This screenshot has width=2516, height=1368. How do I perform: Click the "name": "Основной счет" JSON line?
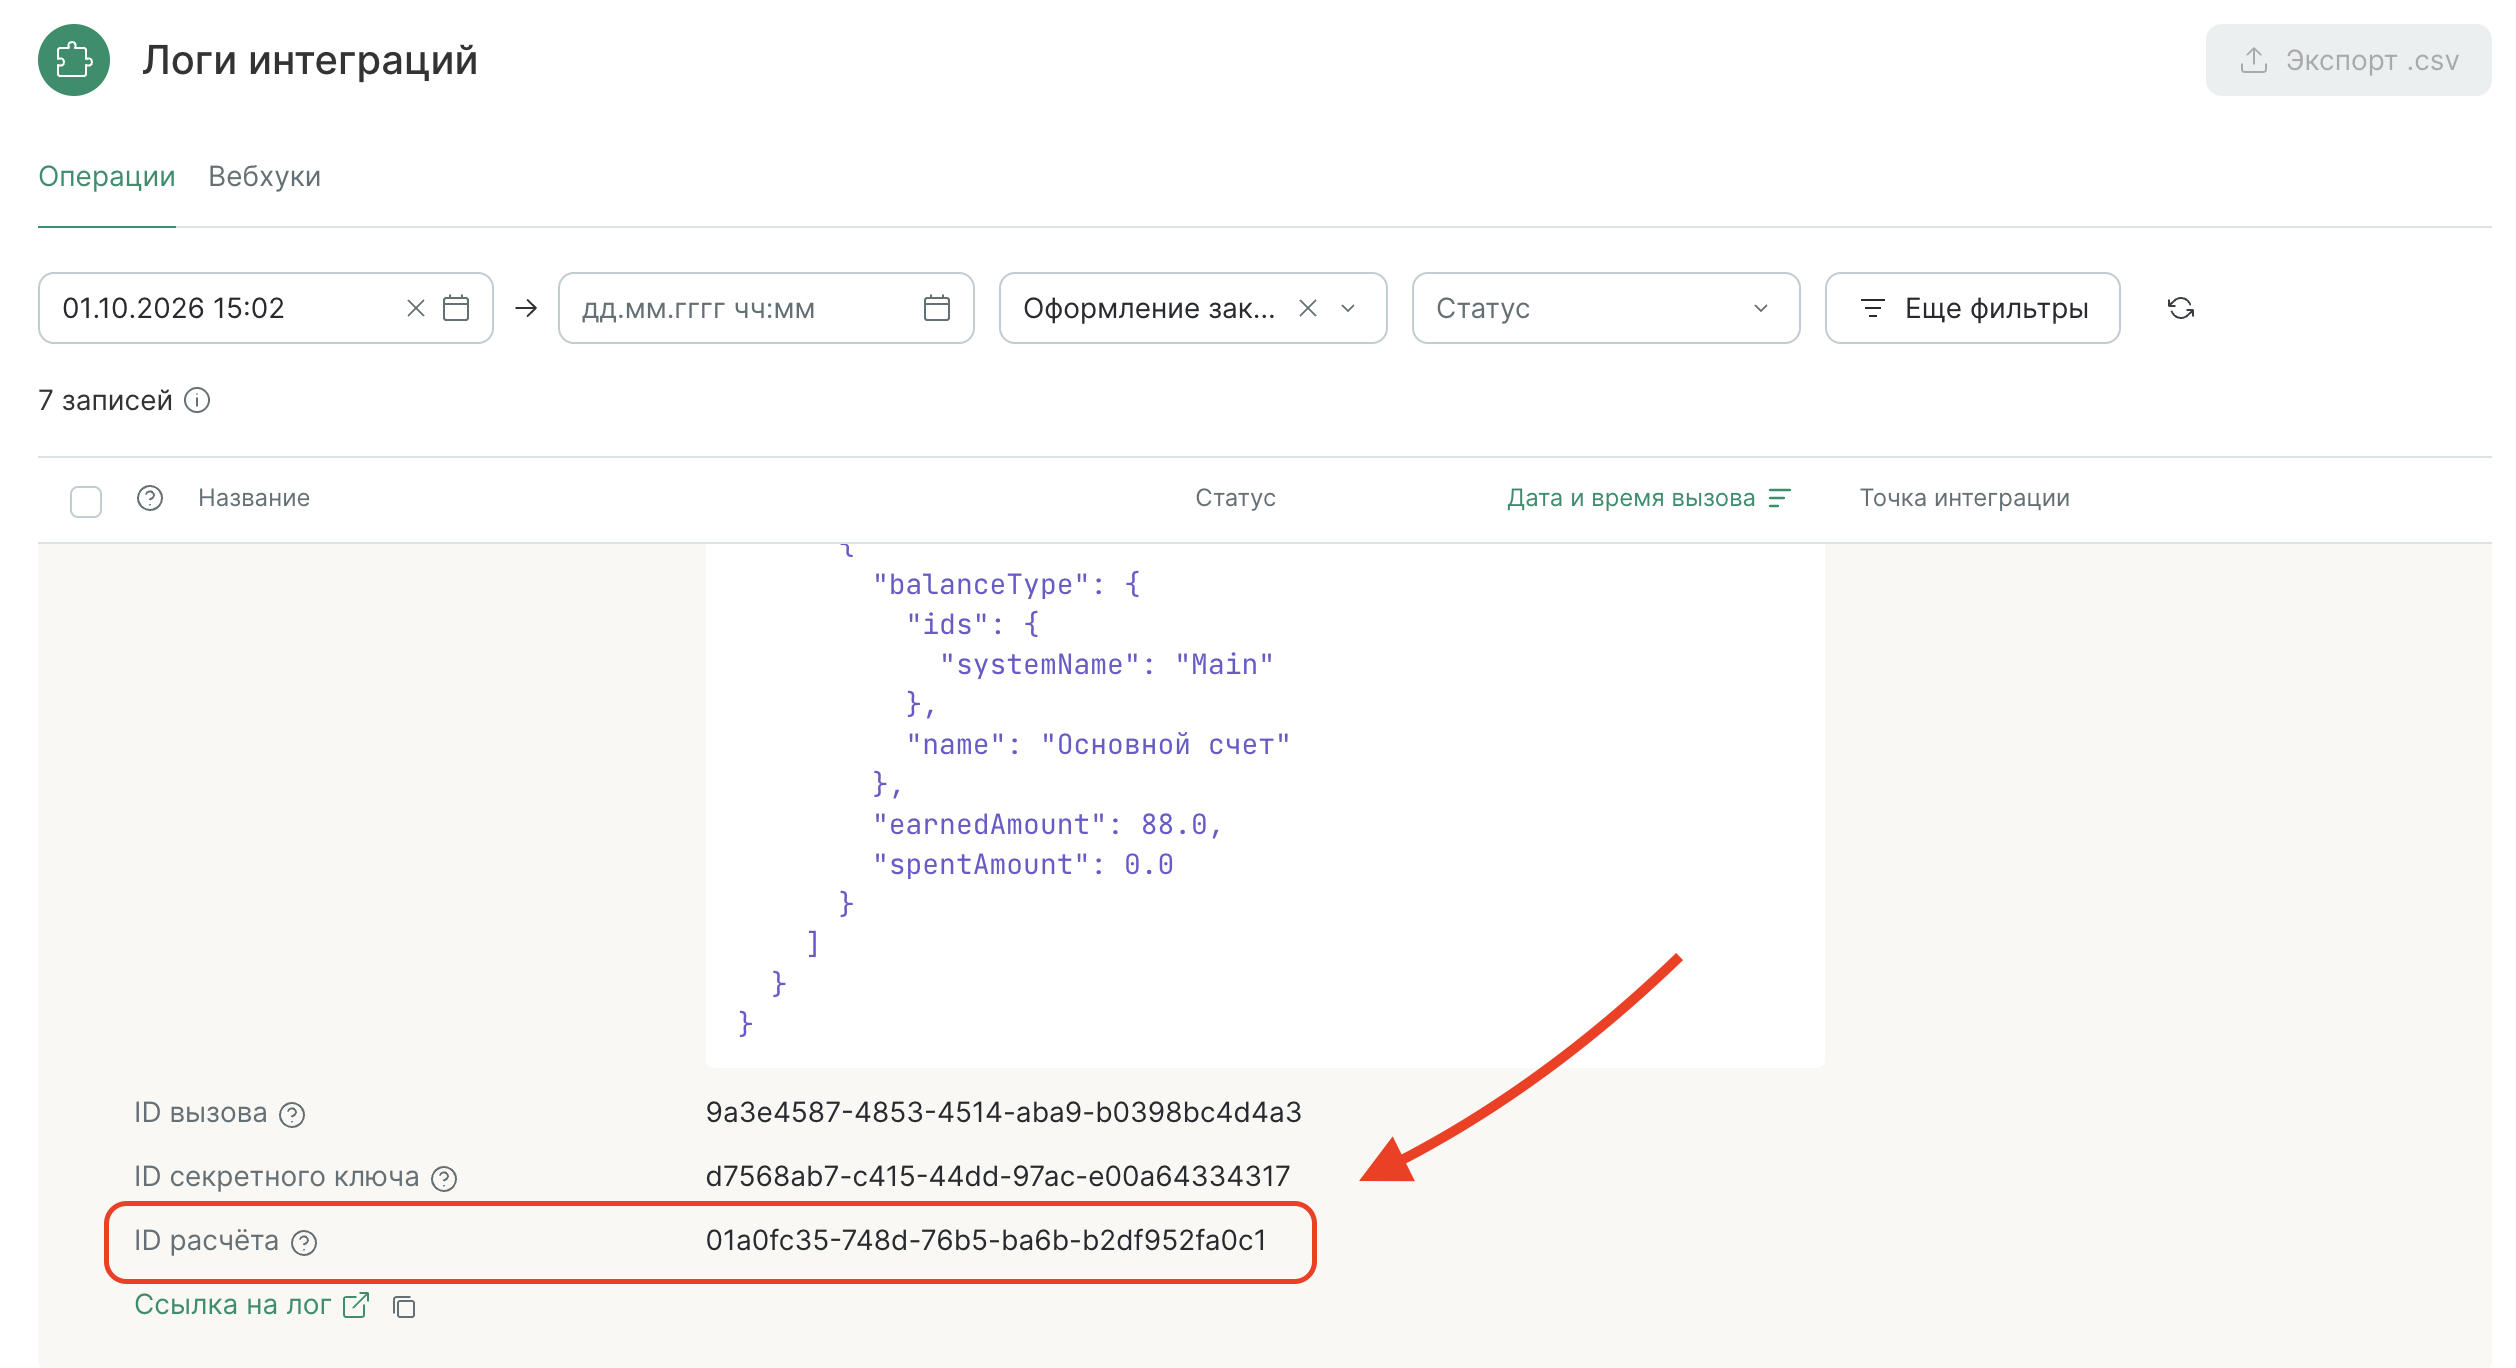[x=1098, y=744]
